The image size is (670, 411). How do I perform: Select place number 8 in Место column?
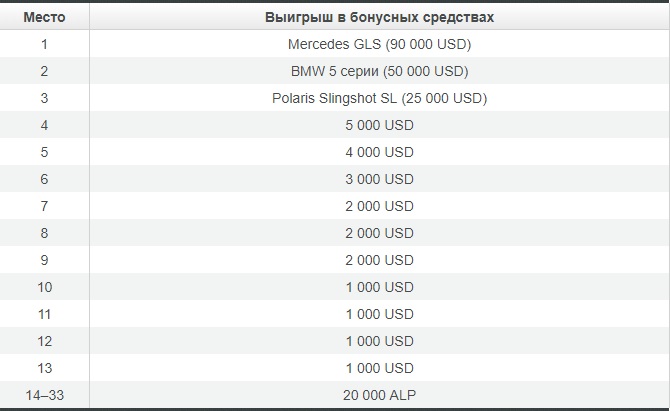[44, 233]
